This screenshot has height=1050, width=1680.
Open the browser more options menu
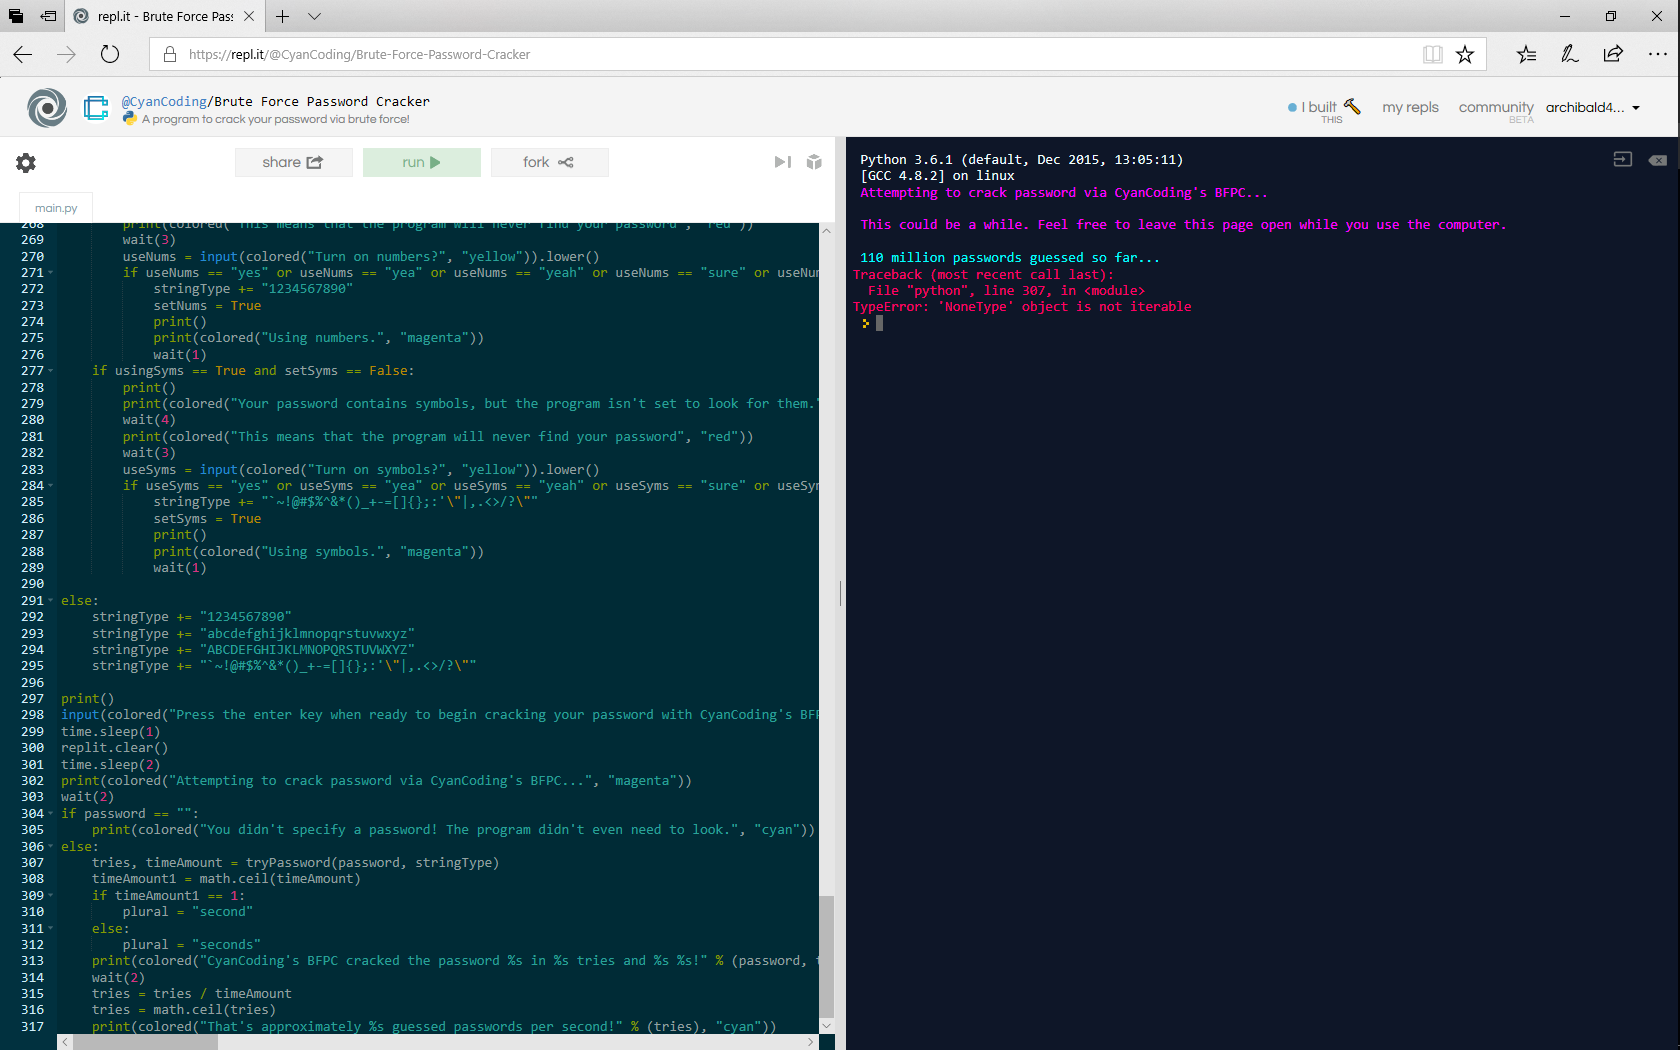click(1657, 54)
